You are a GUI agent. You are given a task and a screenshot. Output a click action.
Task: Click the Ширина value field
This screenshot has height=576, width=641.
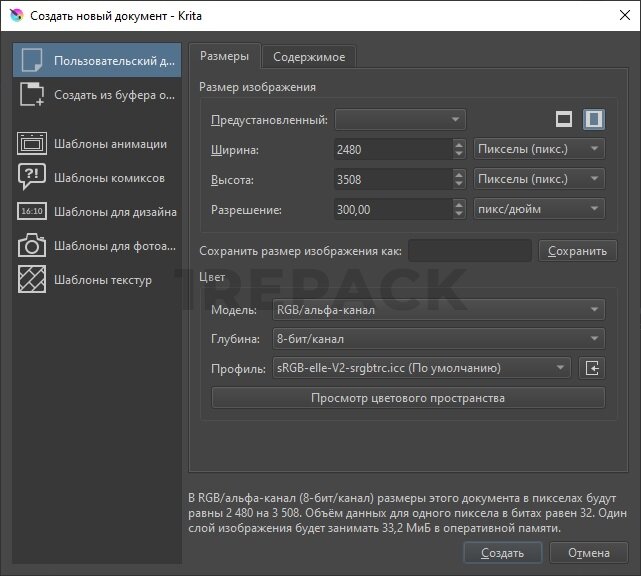tap(392, 149)
